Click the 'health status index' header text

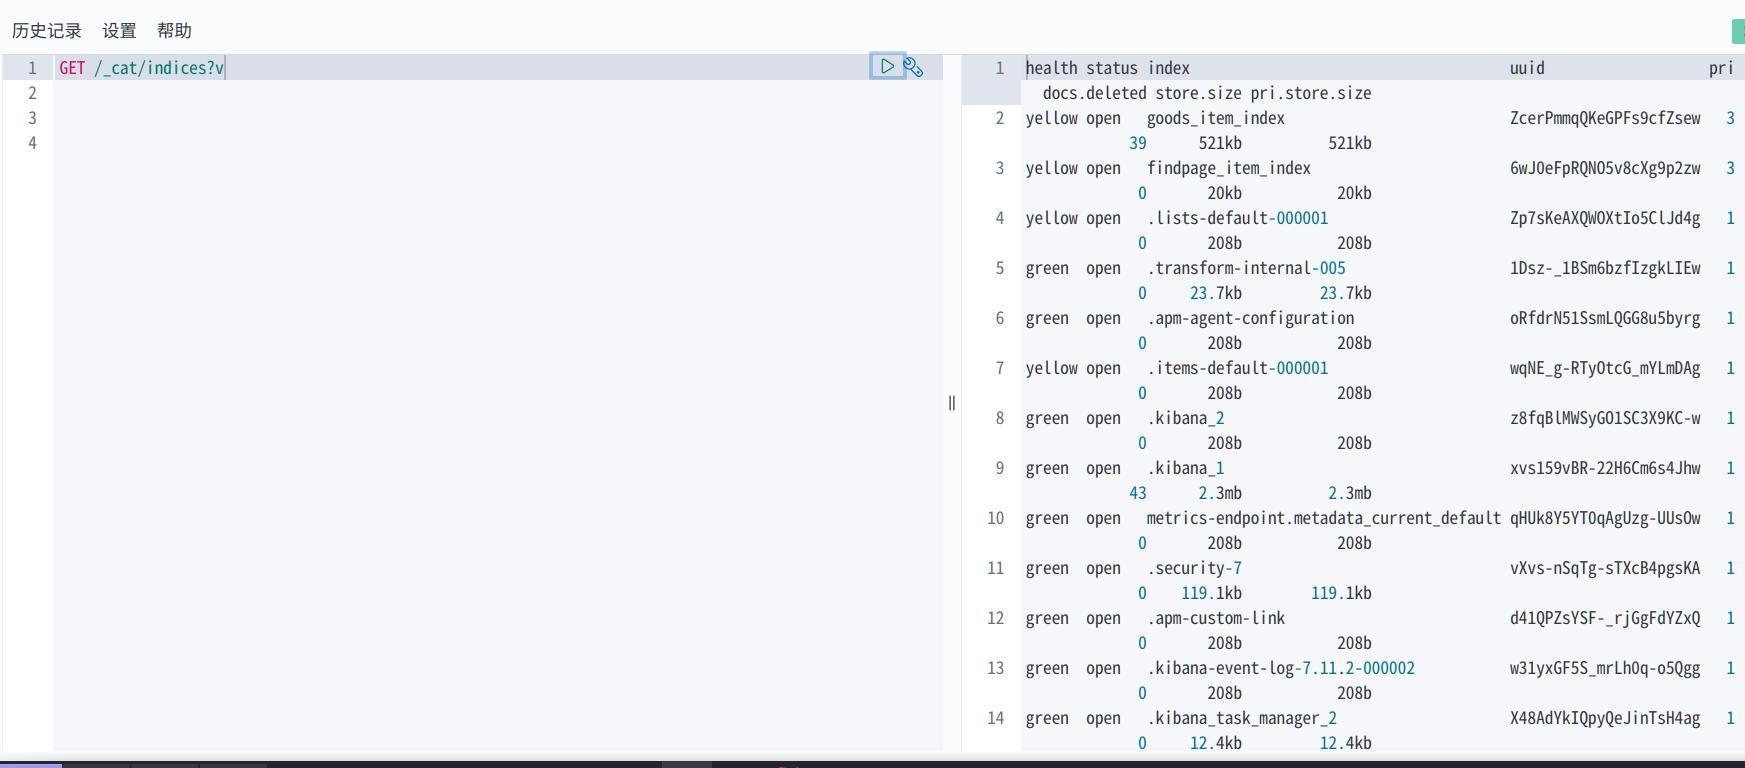[1108, 68]
